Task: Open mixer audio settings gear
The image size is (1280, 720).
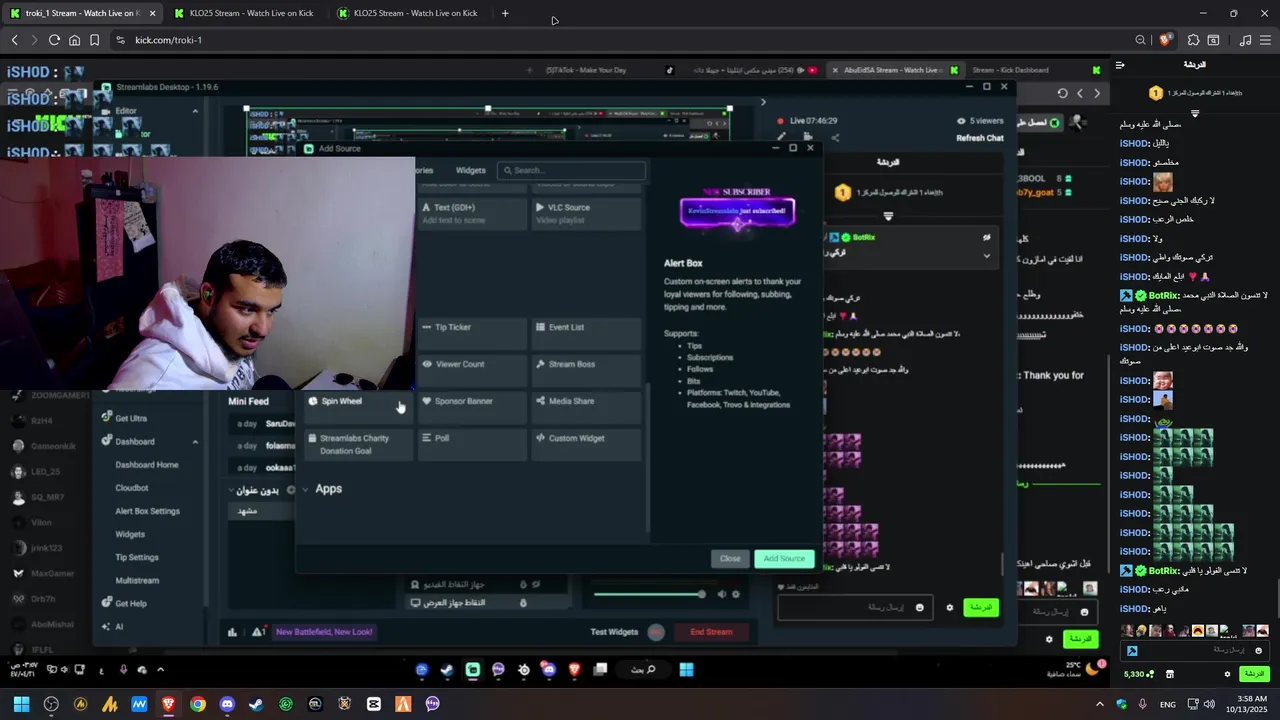Action: point(736,594)
